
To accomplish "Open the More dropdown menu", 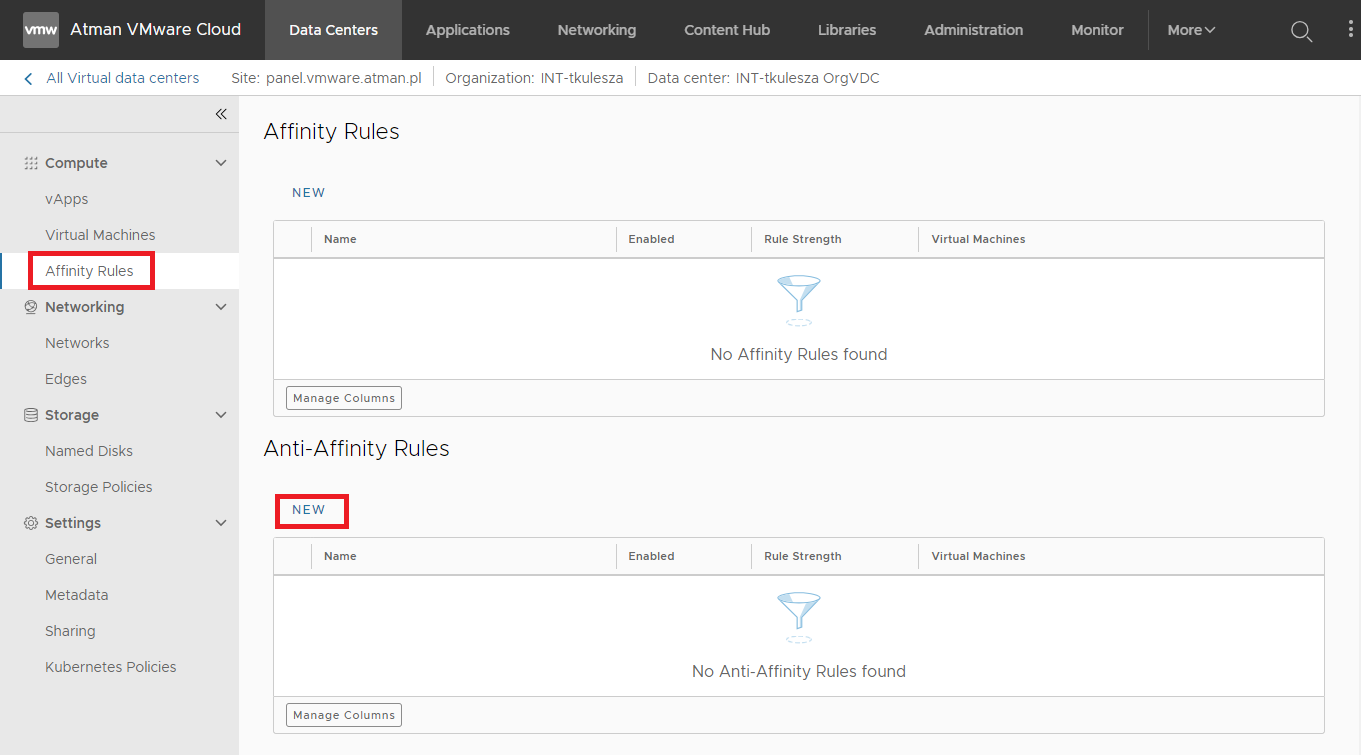I will tap(1191, 30).
